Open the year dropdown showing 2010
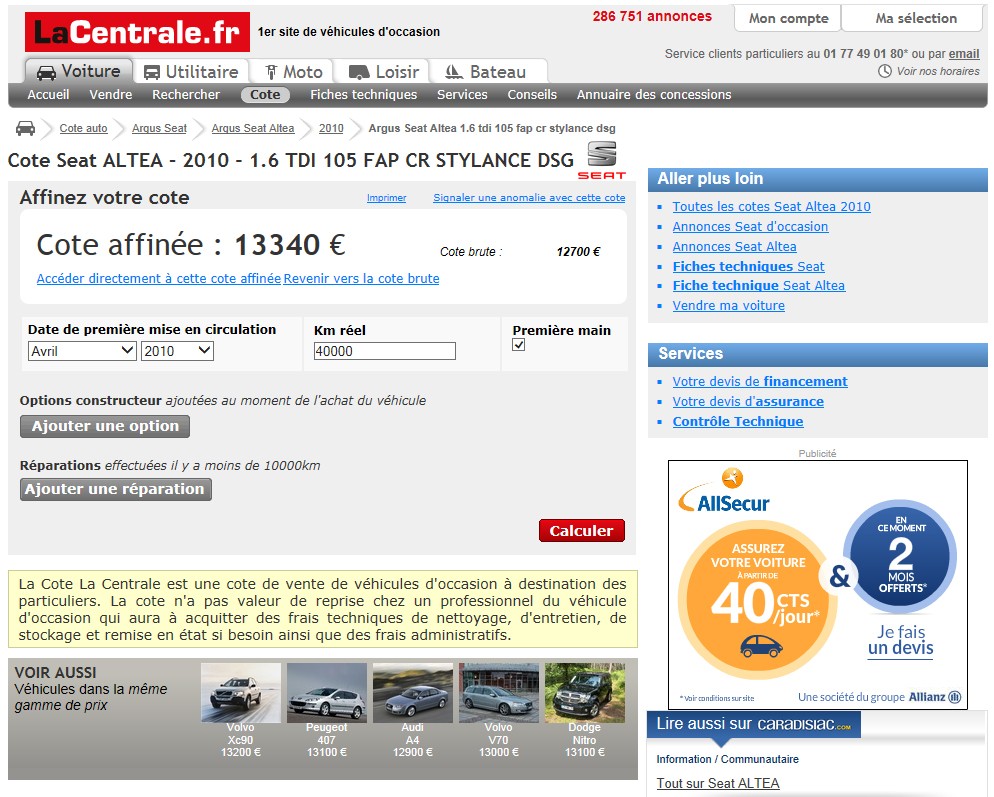The height and width of the screenshot is (797, 994). [177, 351]
